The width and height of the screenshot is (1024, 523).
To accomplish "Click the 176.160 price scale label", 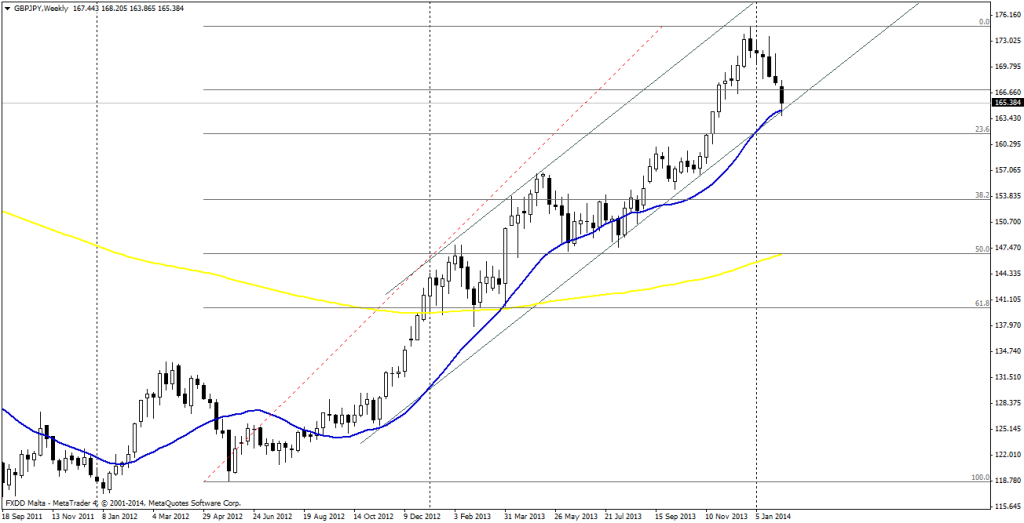I will (1006, 15).
